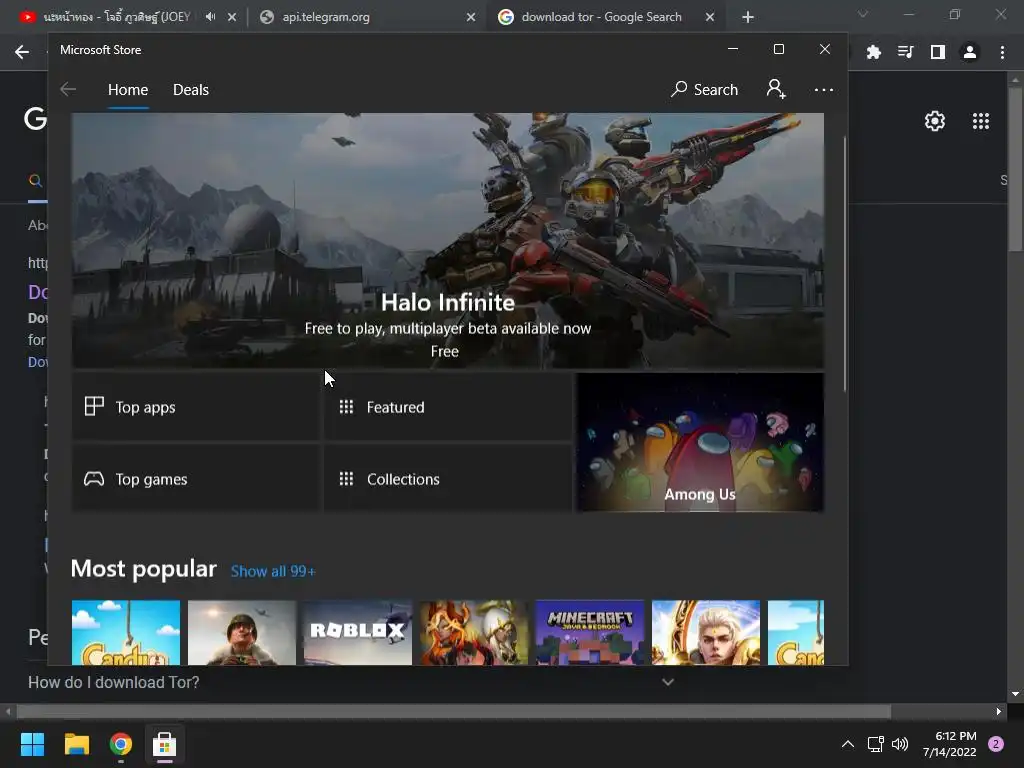This screenshot has height=768, width=1024.
Task: Open clock and date in taskbar
Action: point(950,744)
